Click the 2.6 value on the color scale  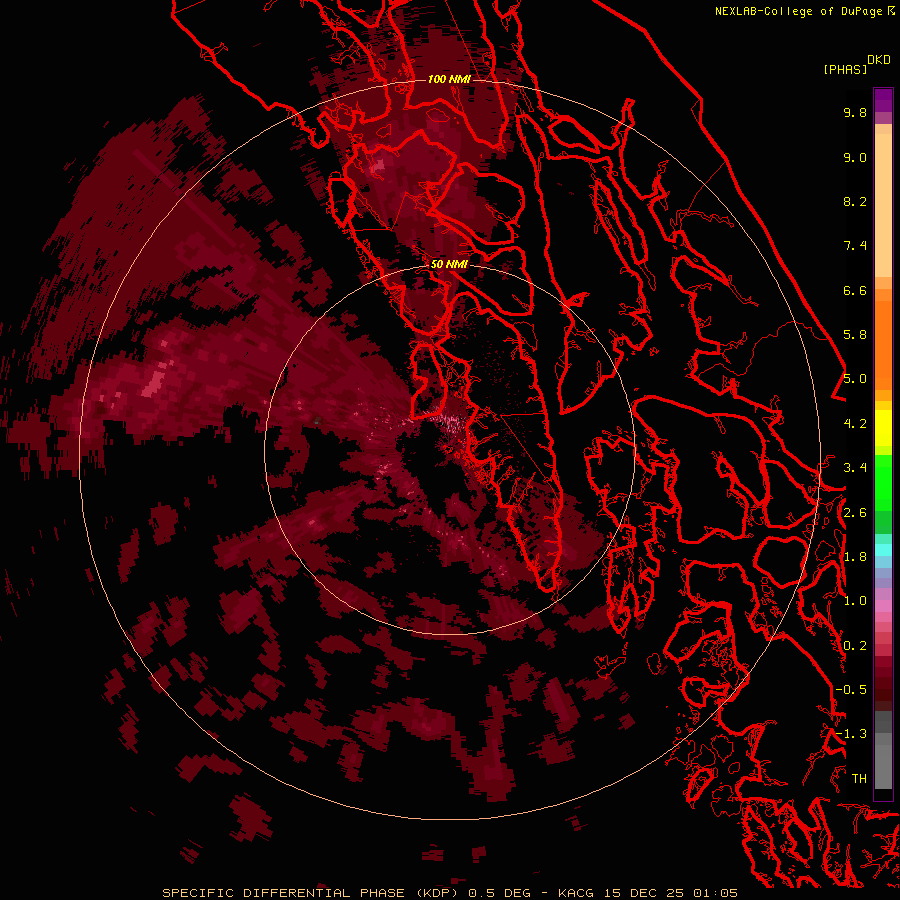pyautogui.click(x=855, y=513)
